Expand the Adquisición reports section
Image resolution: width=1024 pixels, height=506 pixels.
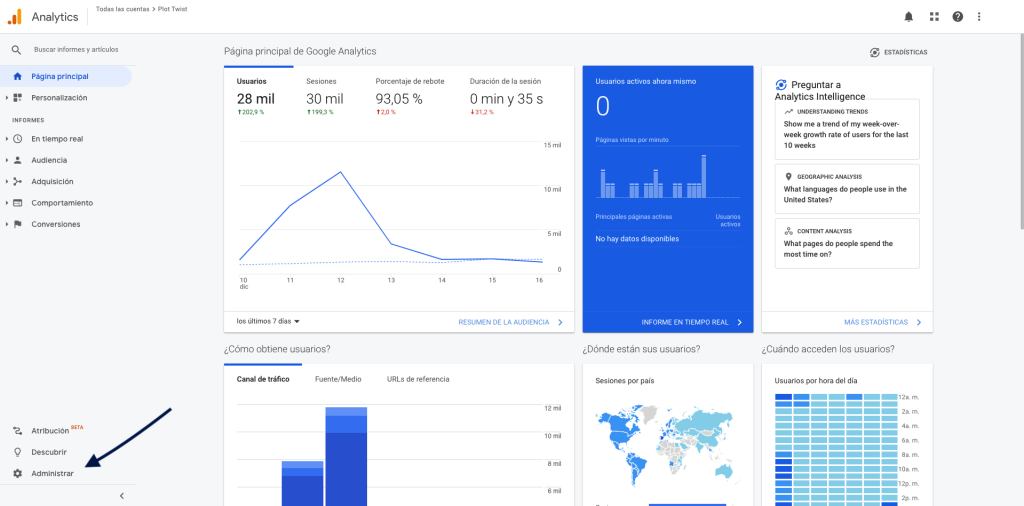(51, 181)
